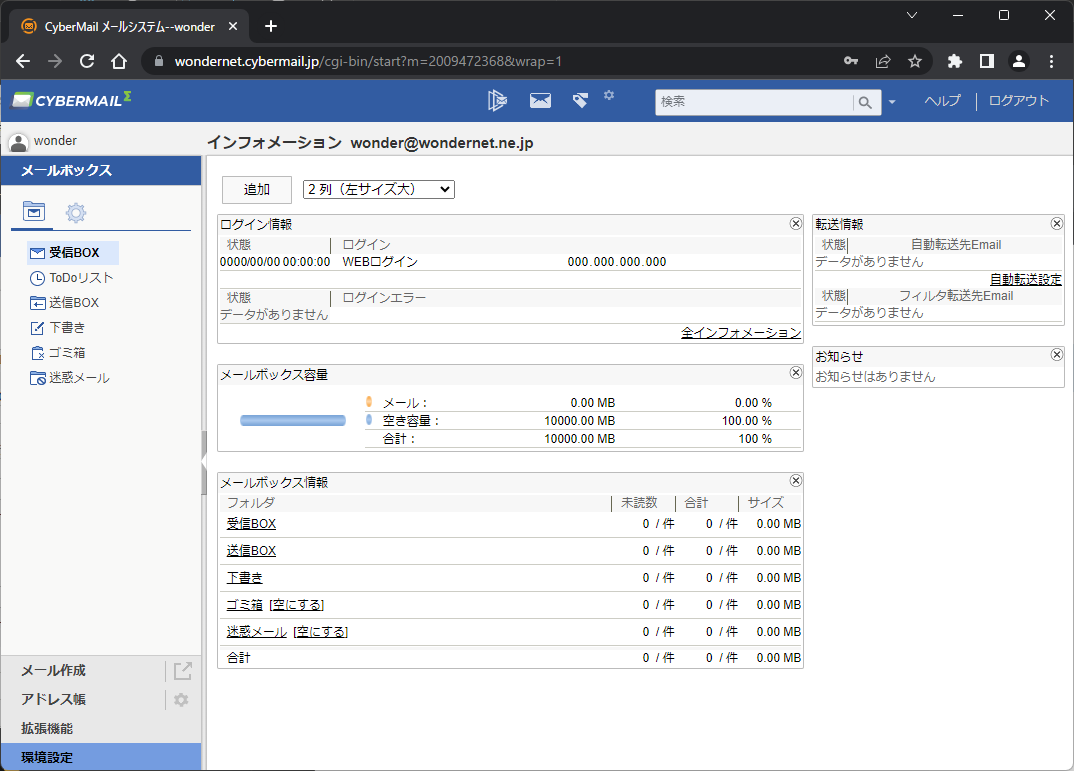1074x771 pixels.
Task: Select the mailbox folder view tab icon
Action: pos(34,211)
